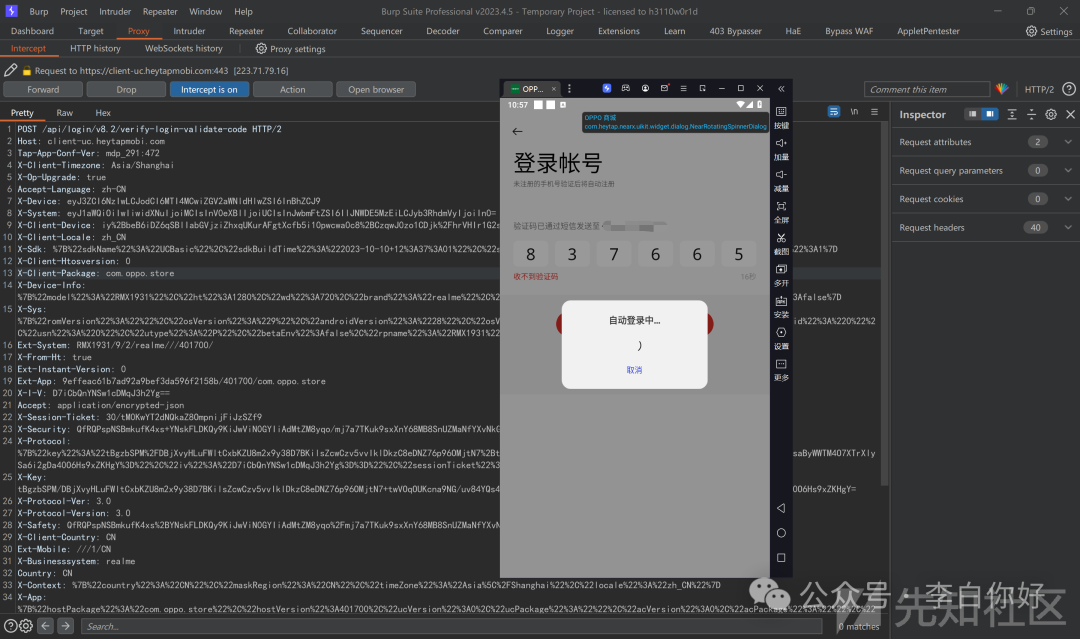Go to next search match arrow
1080x639 pixels.
65,626
